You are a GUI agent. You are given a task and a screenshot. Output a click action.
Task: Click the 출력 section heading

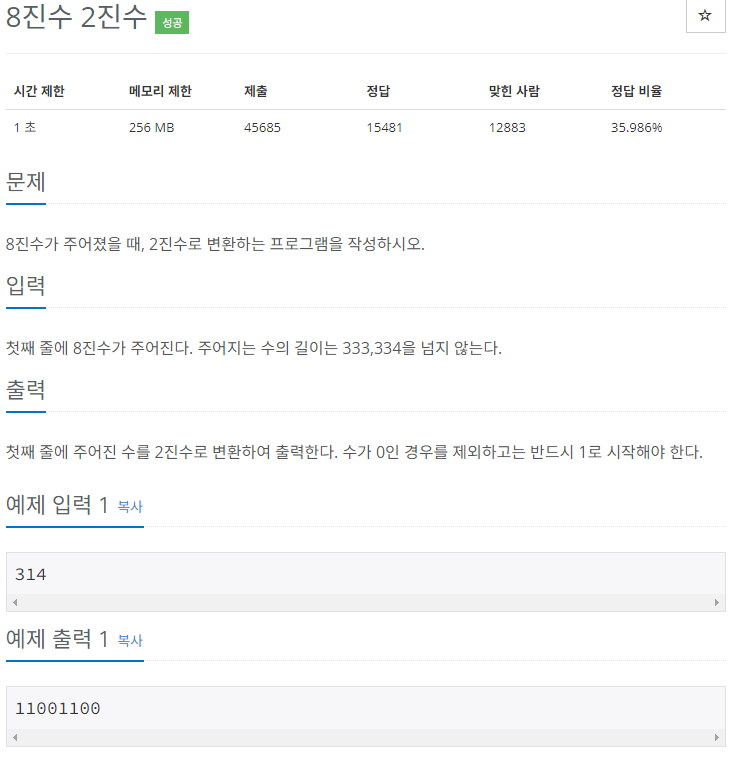click(26, 390)
